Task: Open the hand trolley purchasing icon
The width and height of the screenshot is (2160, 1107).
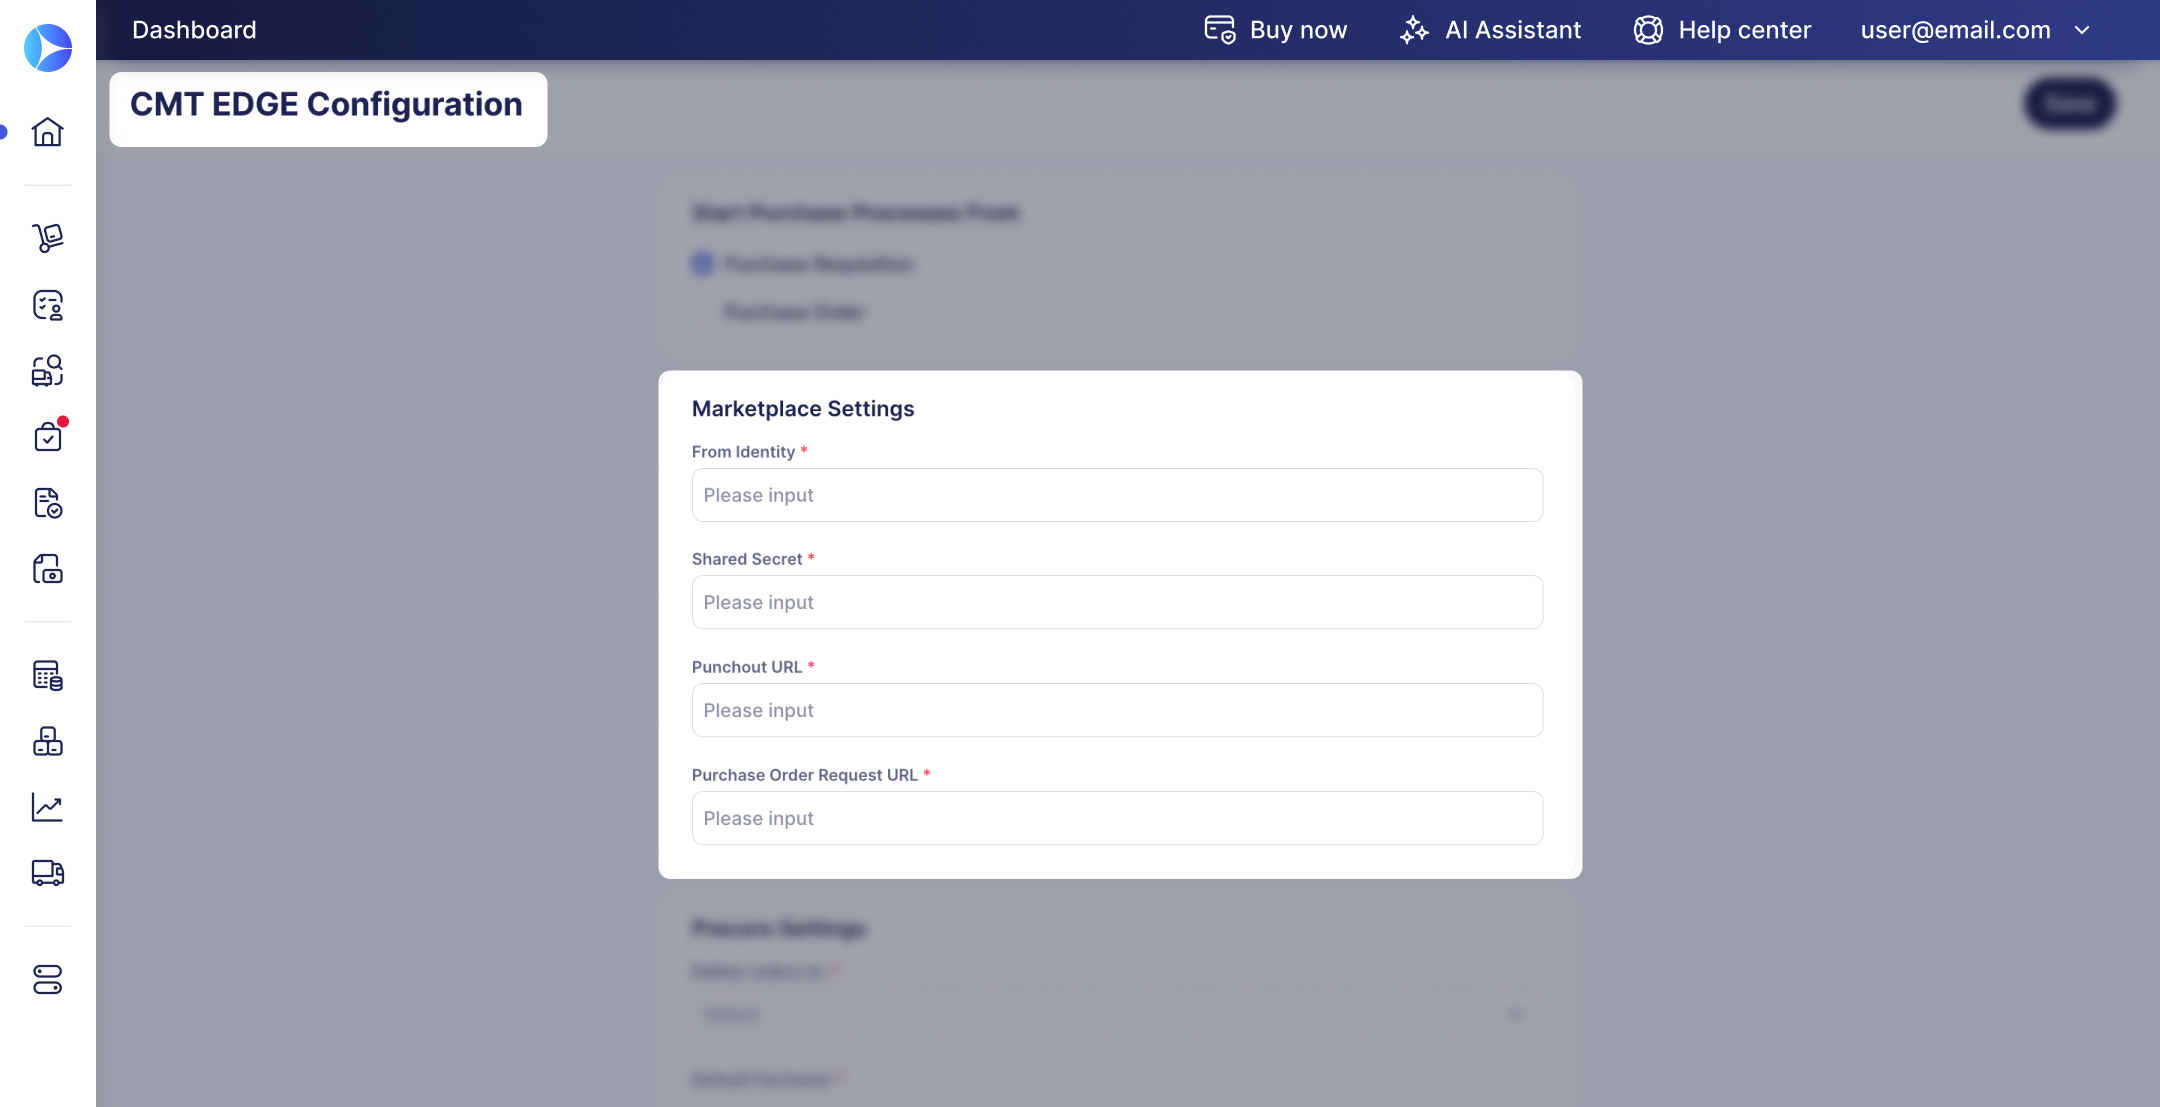Action: pyautogui.click(x=47, y=238)
